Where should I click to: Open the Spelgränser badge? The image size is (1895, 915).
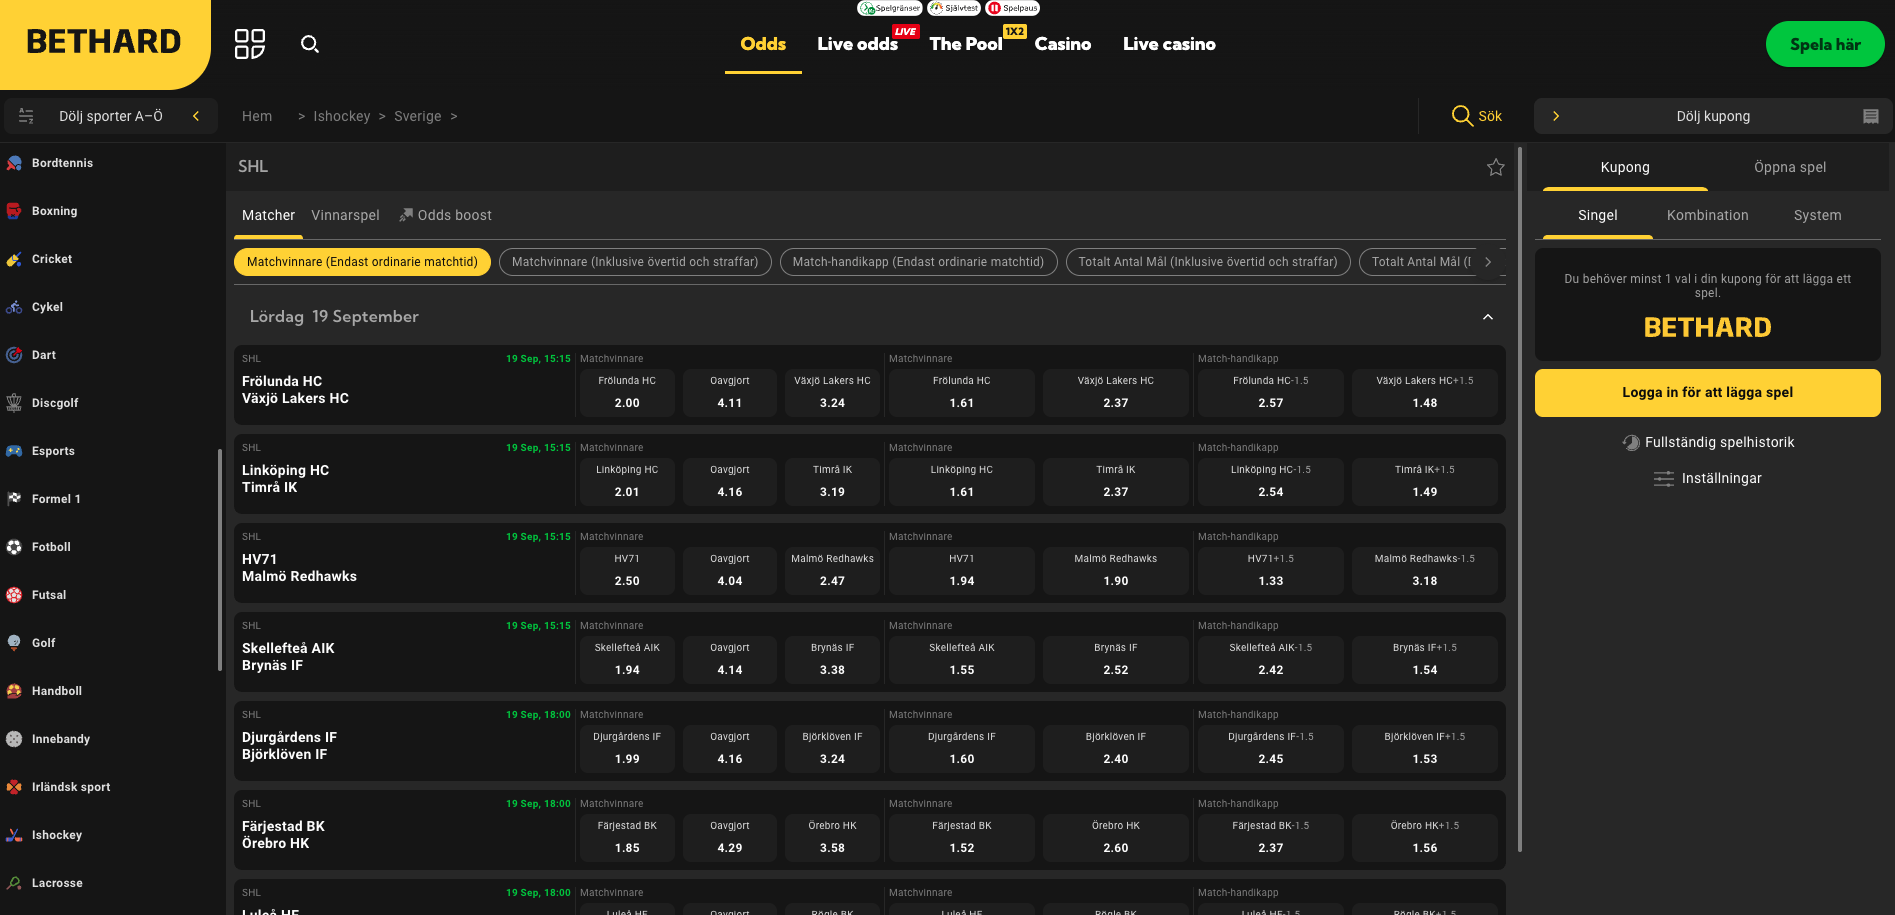[x=889, y=8]
